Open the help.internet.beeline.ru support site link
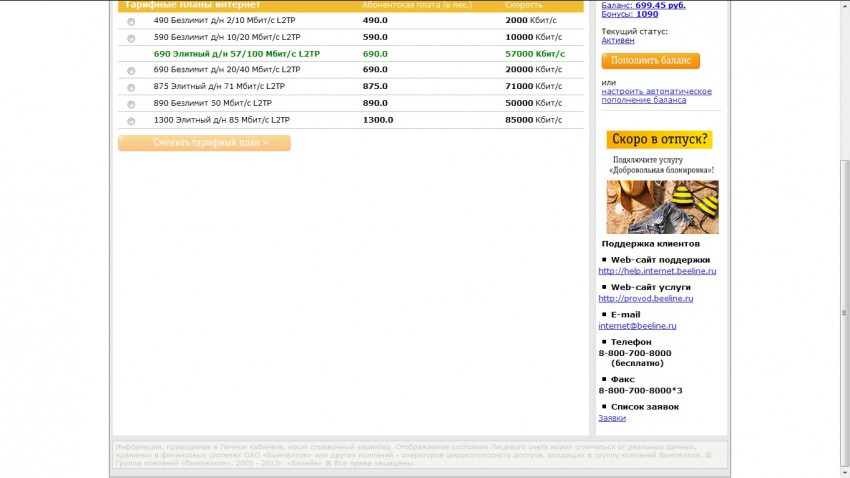Image resolution: width=850 pixels, height=478 pixels. coord(657,271)
